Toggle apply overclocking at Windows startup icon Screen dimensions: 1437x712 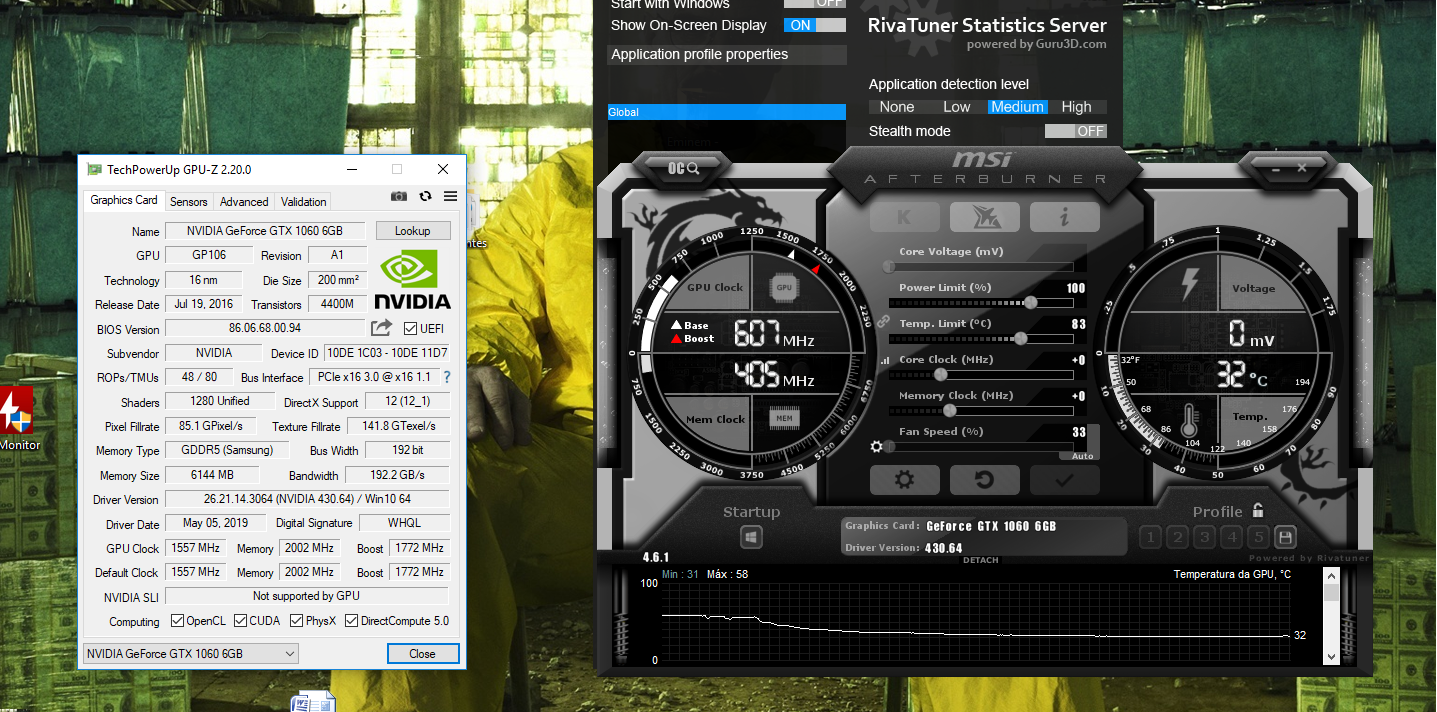click(x=752, y=538)
